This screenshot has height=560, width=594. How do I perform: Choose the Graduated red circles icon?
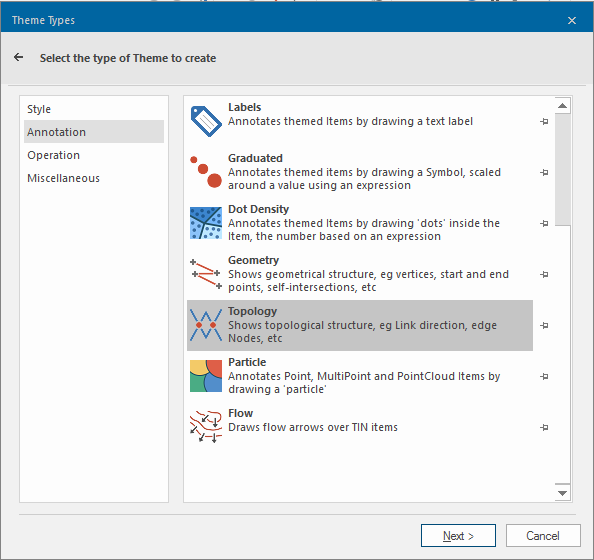[206, 172]
